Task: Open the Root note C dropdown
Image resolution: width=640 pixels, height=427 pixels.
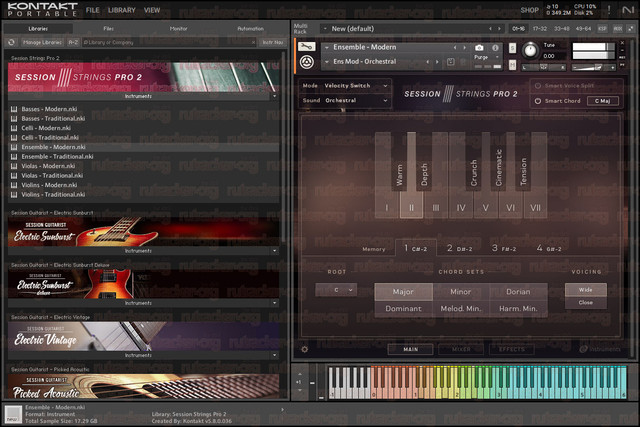Action: tap(336, 290)
